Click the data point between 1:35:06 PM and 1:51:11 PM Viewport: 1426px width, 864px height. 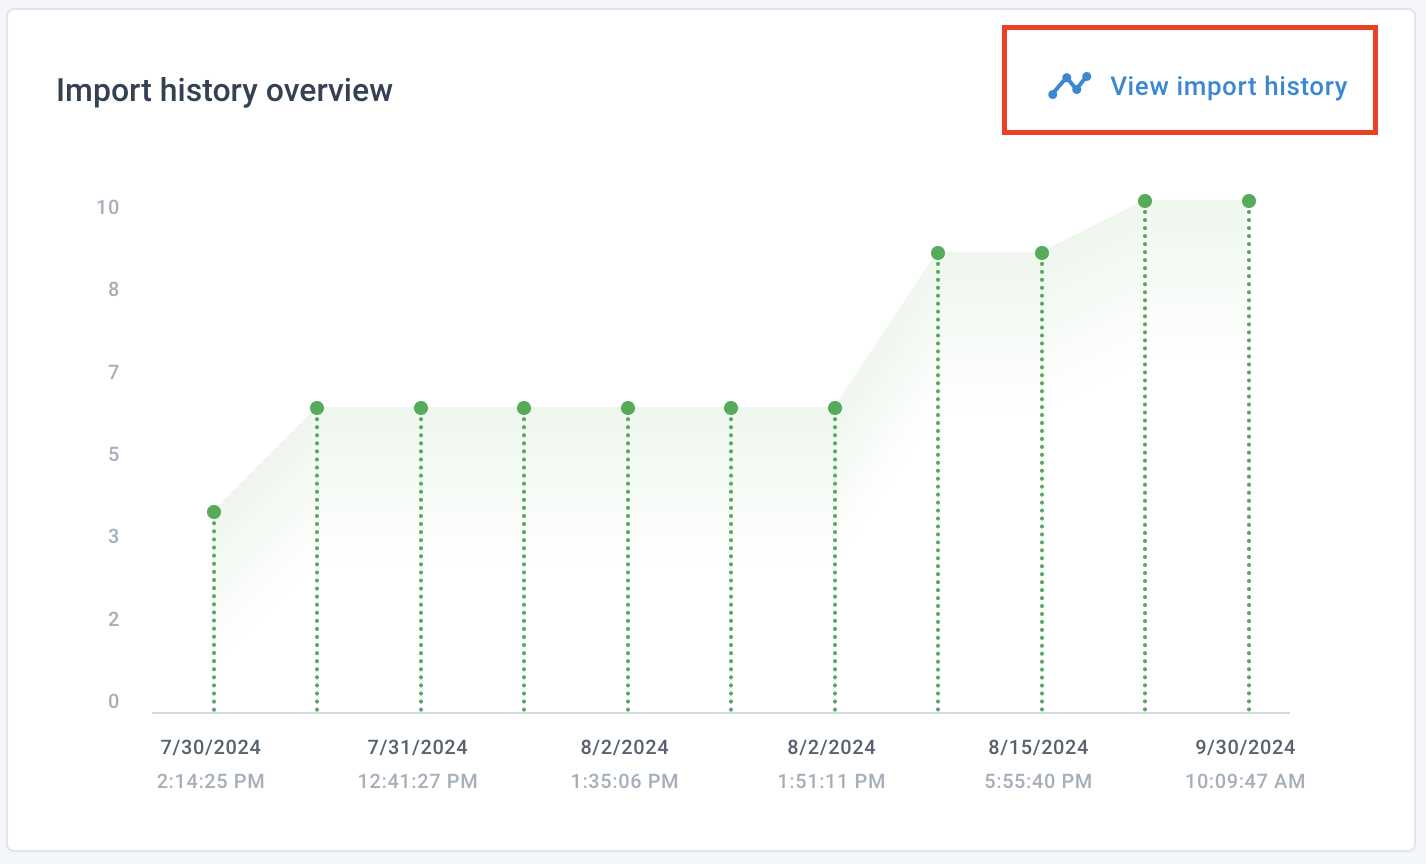click(731, 408)
